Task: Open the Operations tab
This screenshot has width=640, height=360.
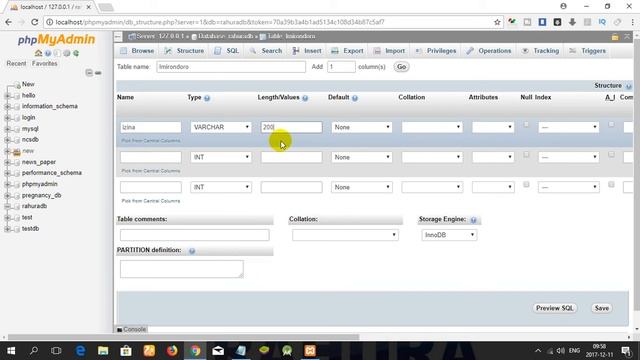Action: [x=489, y=51]
